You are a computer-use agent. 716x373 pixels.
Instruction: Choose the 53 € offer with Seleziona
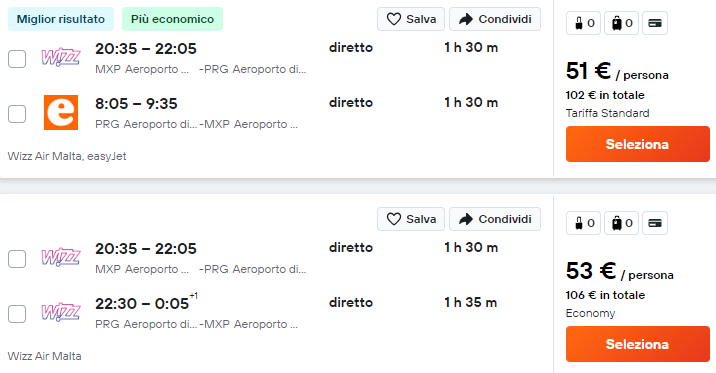click(x=637, y=344)
